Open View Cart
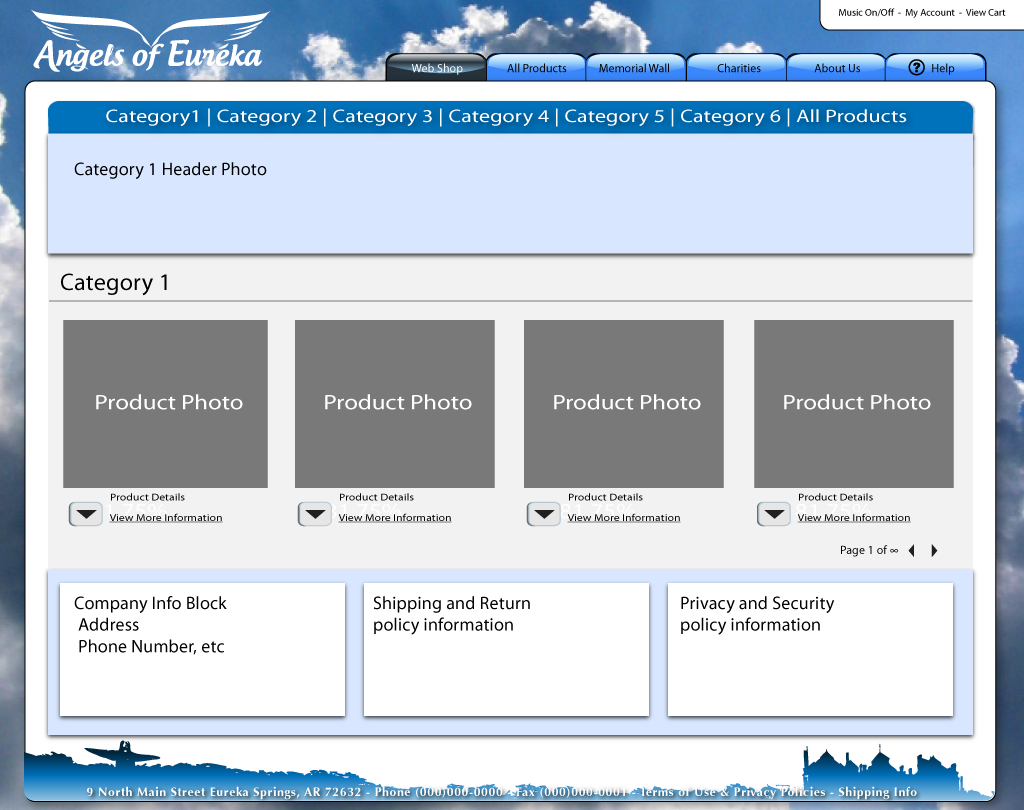 coord(984,12)
